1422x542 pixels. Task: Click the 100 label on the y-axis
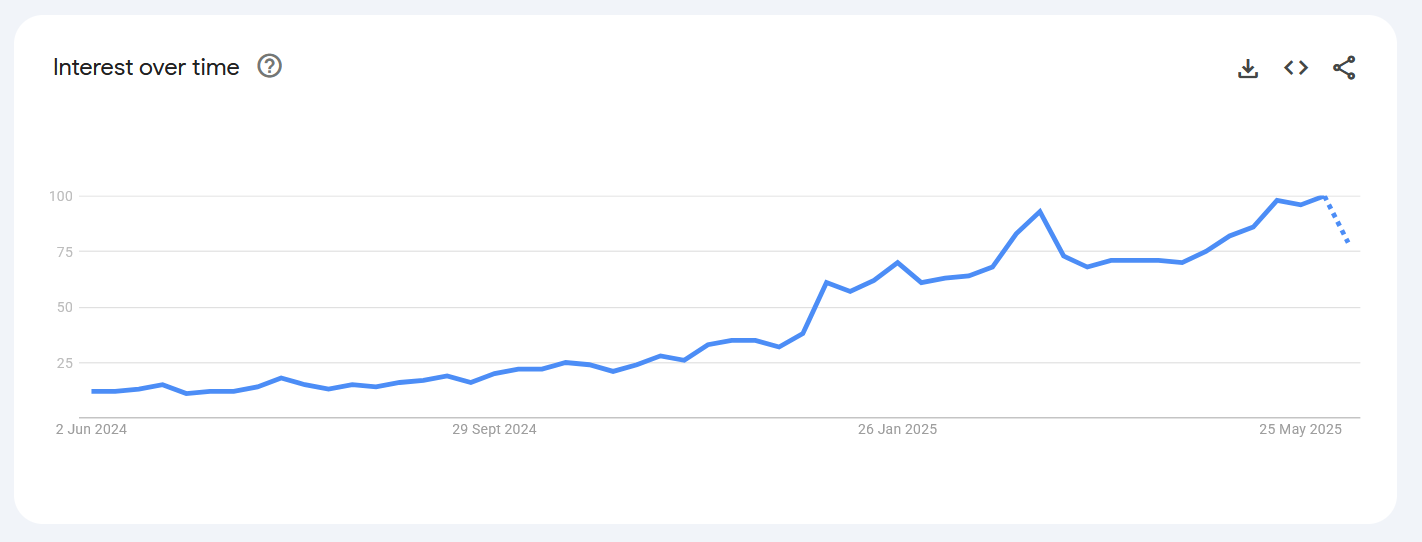point(61,196)
